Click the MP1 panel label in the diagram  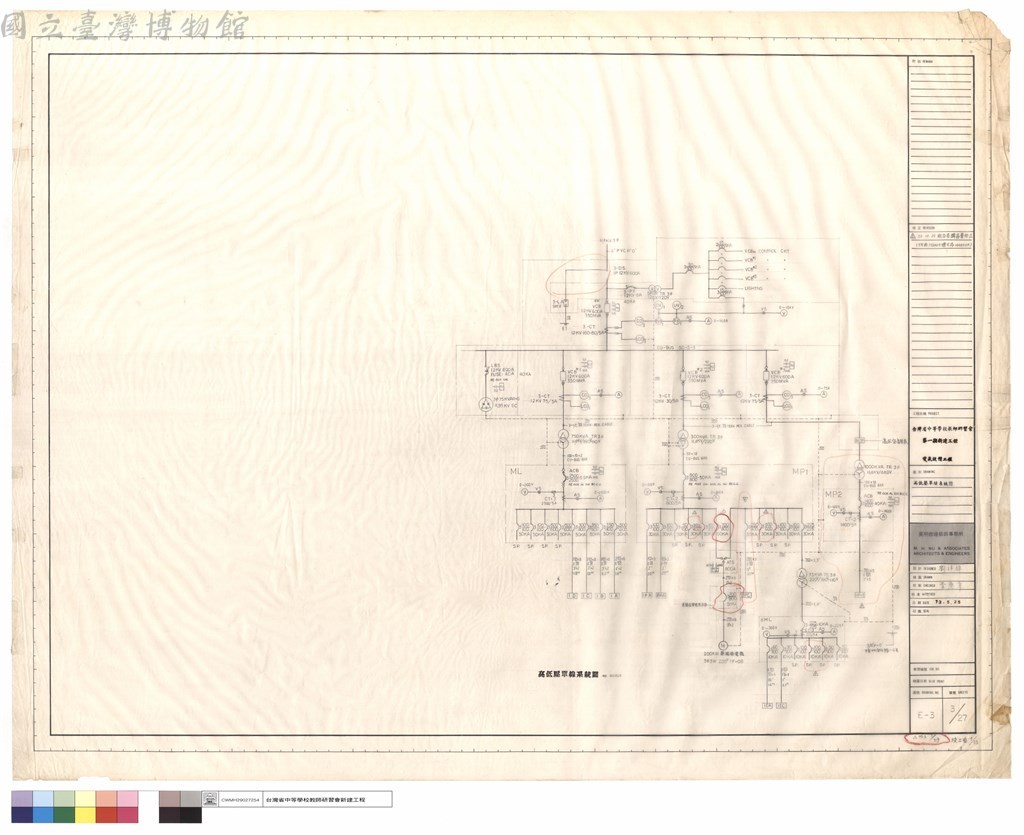(x=801, y=471)
